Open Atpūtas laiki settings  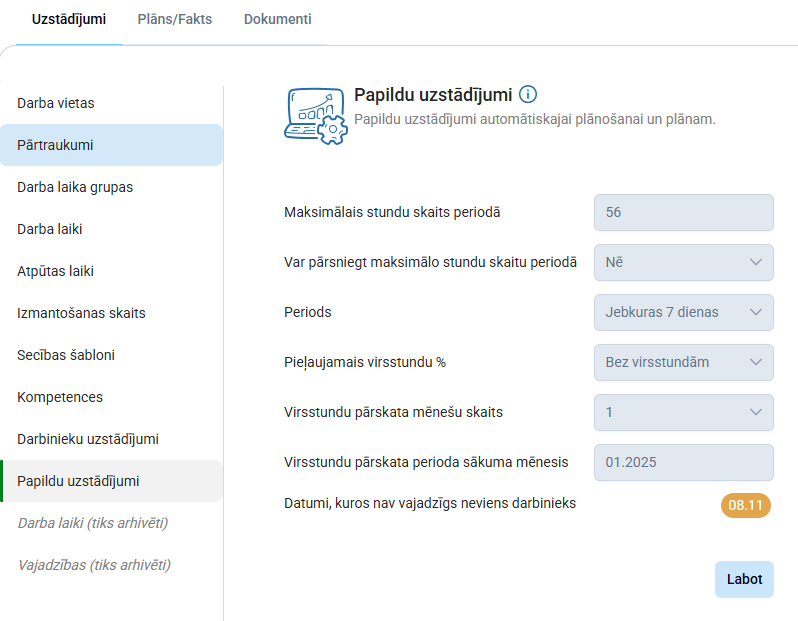point(55,271)
